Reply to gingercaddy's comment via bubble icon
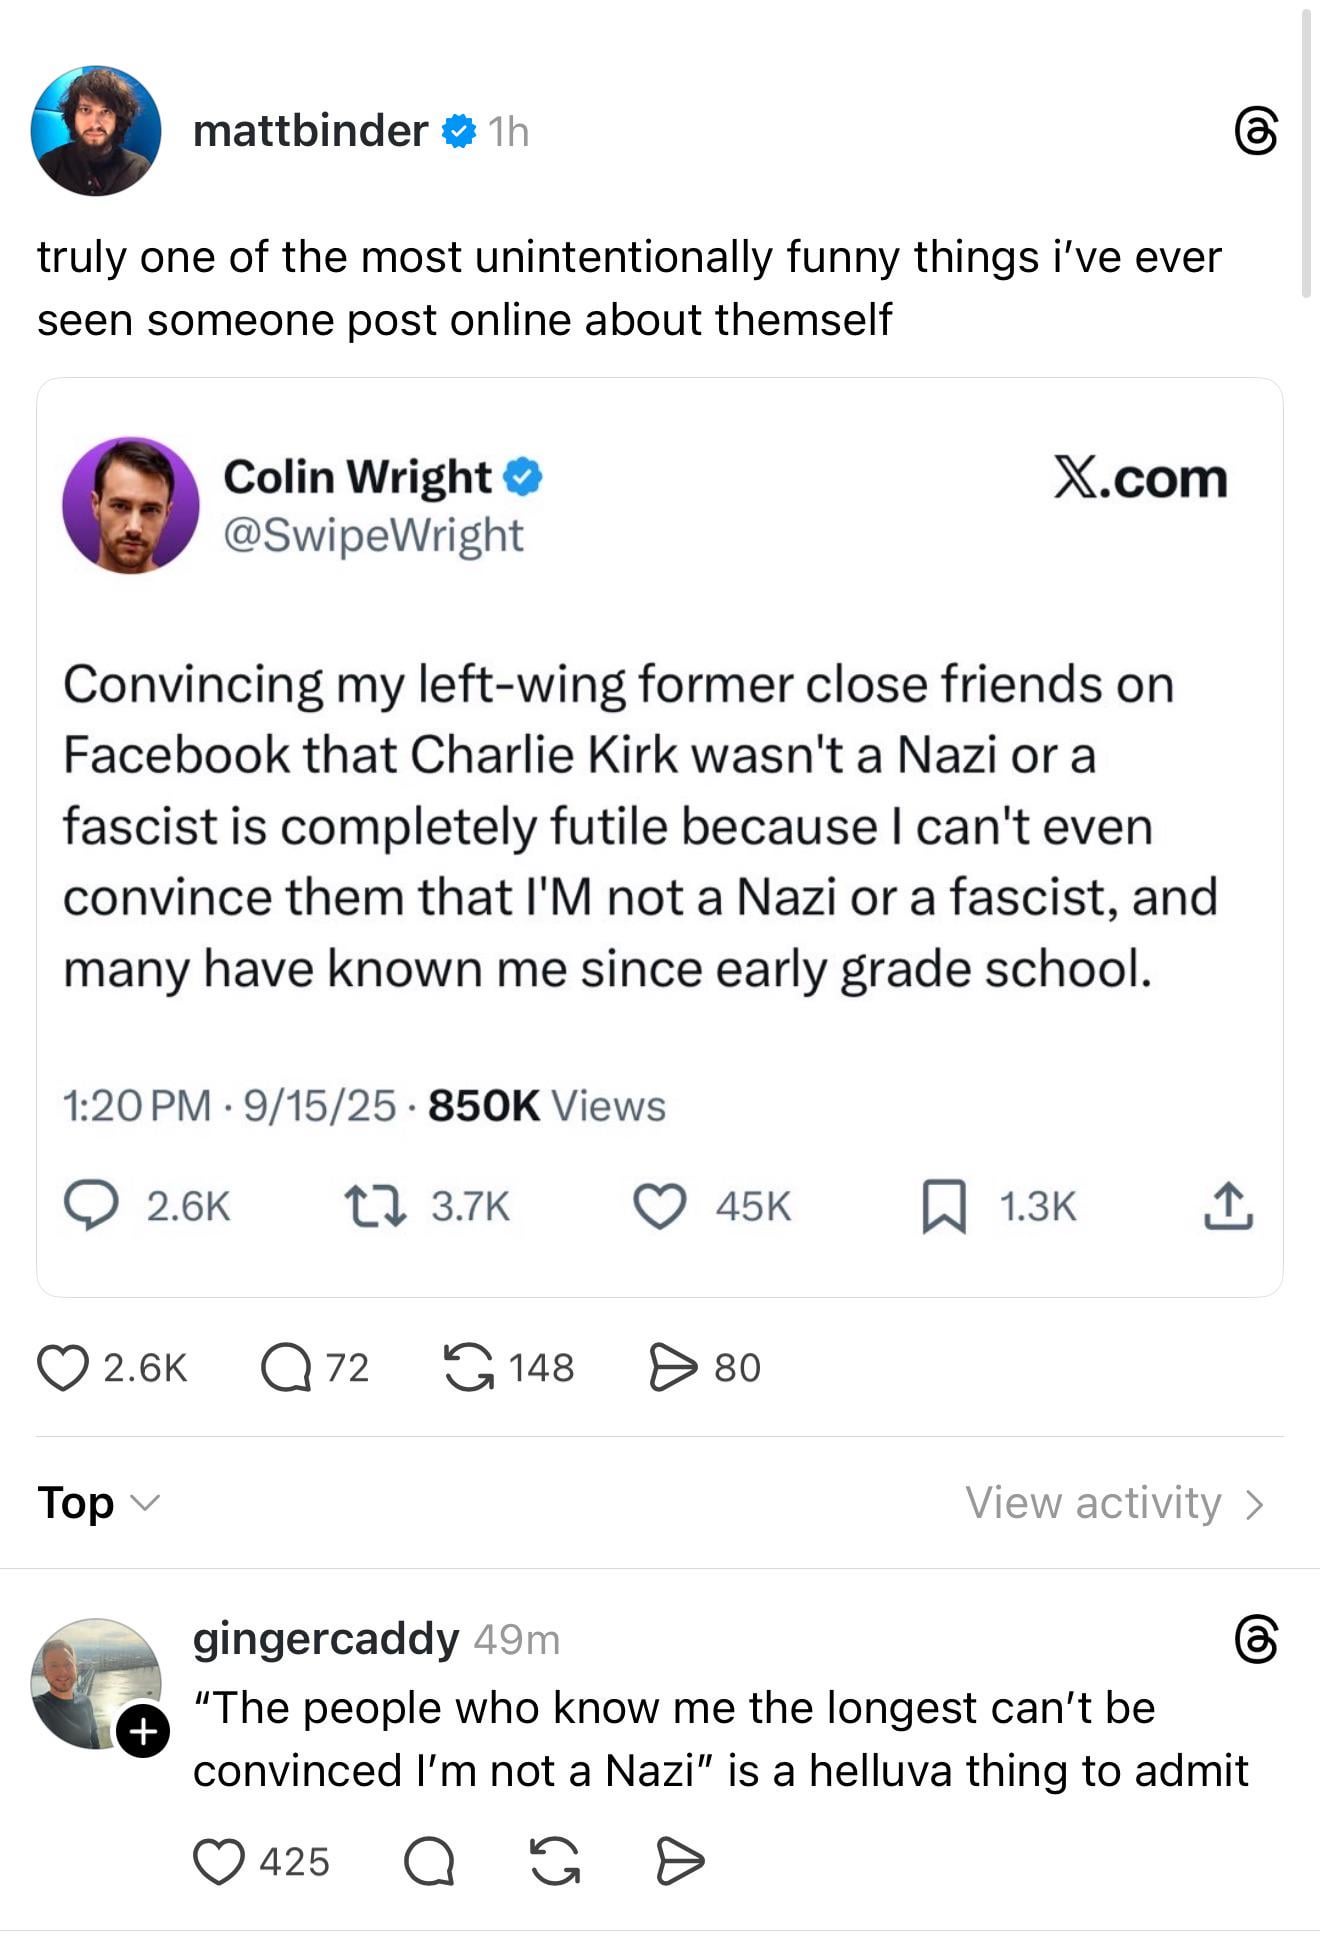 (x=429, y=1862)
